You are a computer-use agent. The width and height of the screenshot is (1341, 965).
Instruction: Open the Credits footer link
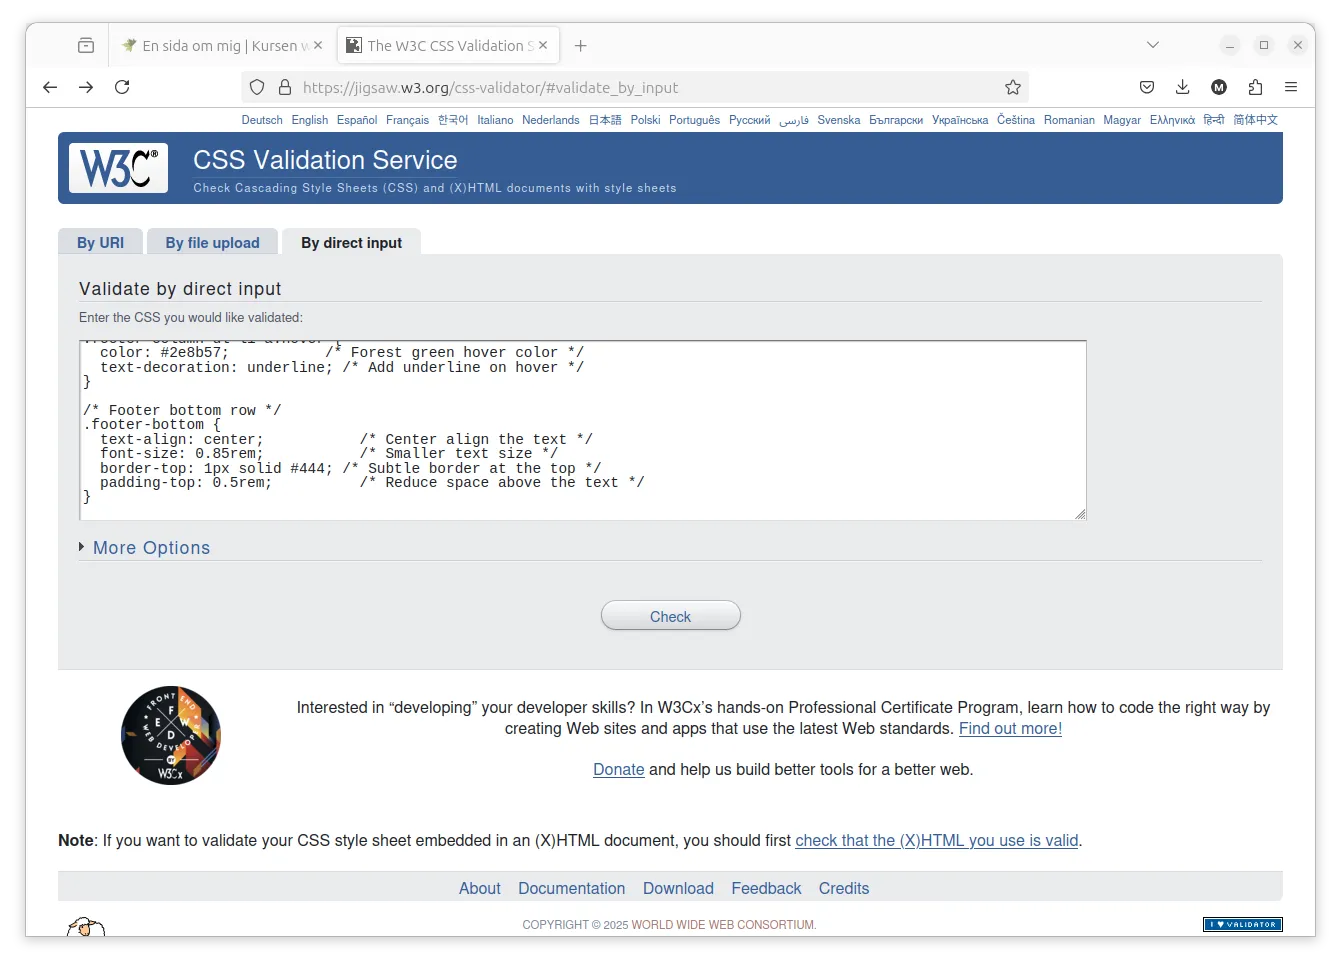[x=844, y=888]
